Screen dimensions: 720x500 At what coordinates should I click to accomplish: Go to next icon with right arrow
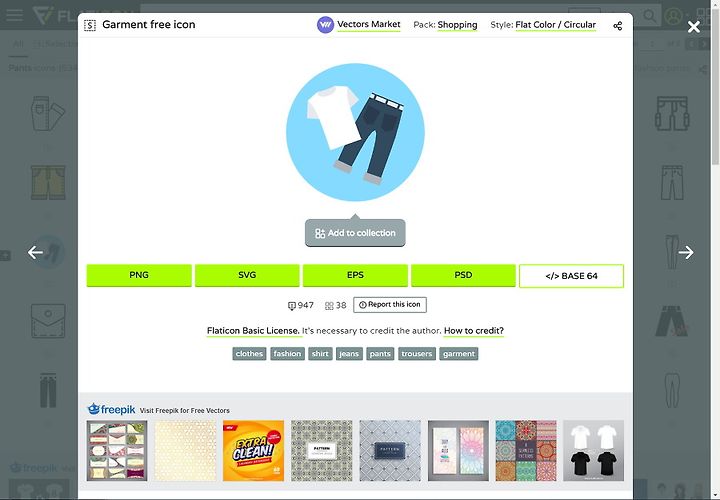point(686,252)
